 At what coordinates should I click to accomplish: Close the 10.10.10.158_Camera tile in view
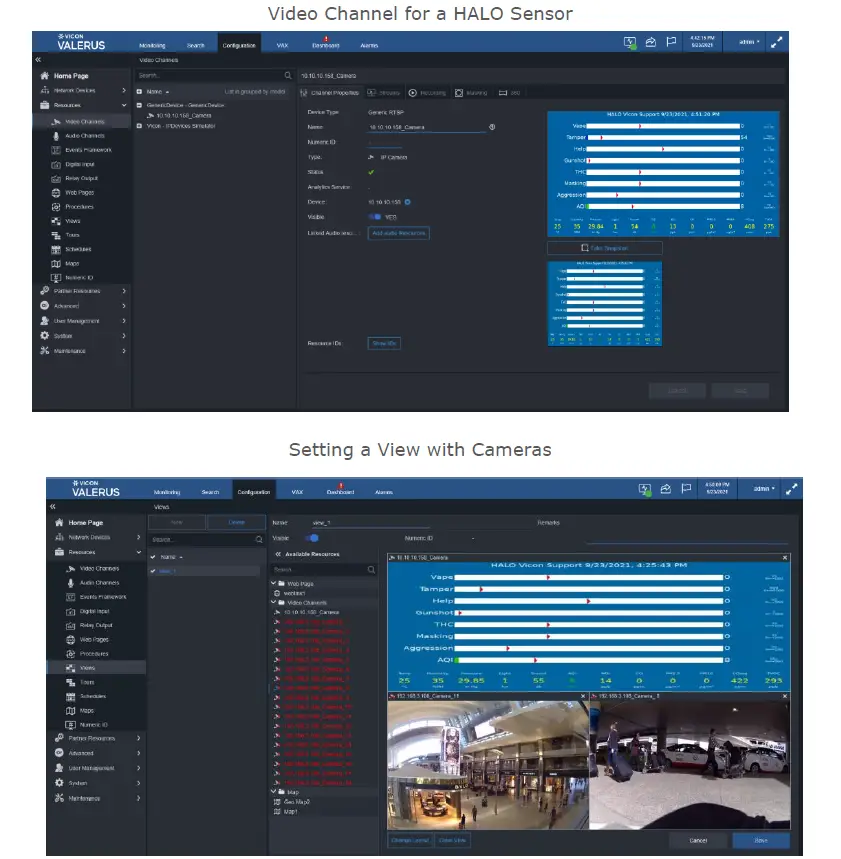coord(785,557)
